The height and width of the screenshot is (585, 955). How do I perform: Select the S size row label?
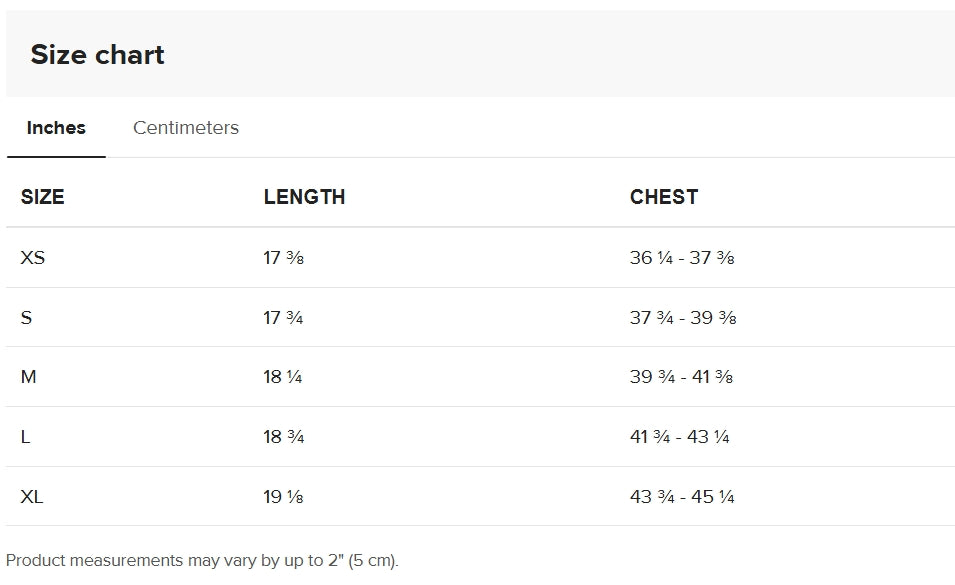coord(26,318)
